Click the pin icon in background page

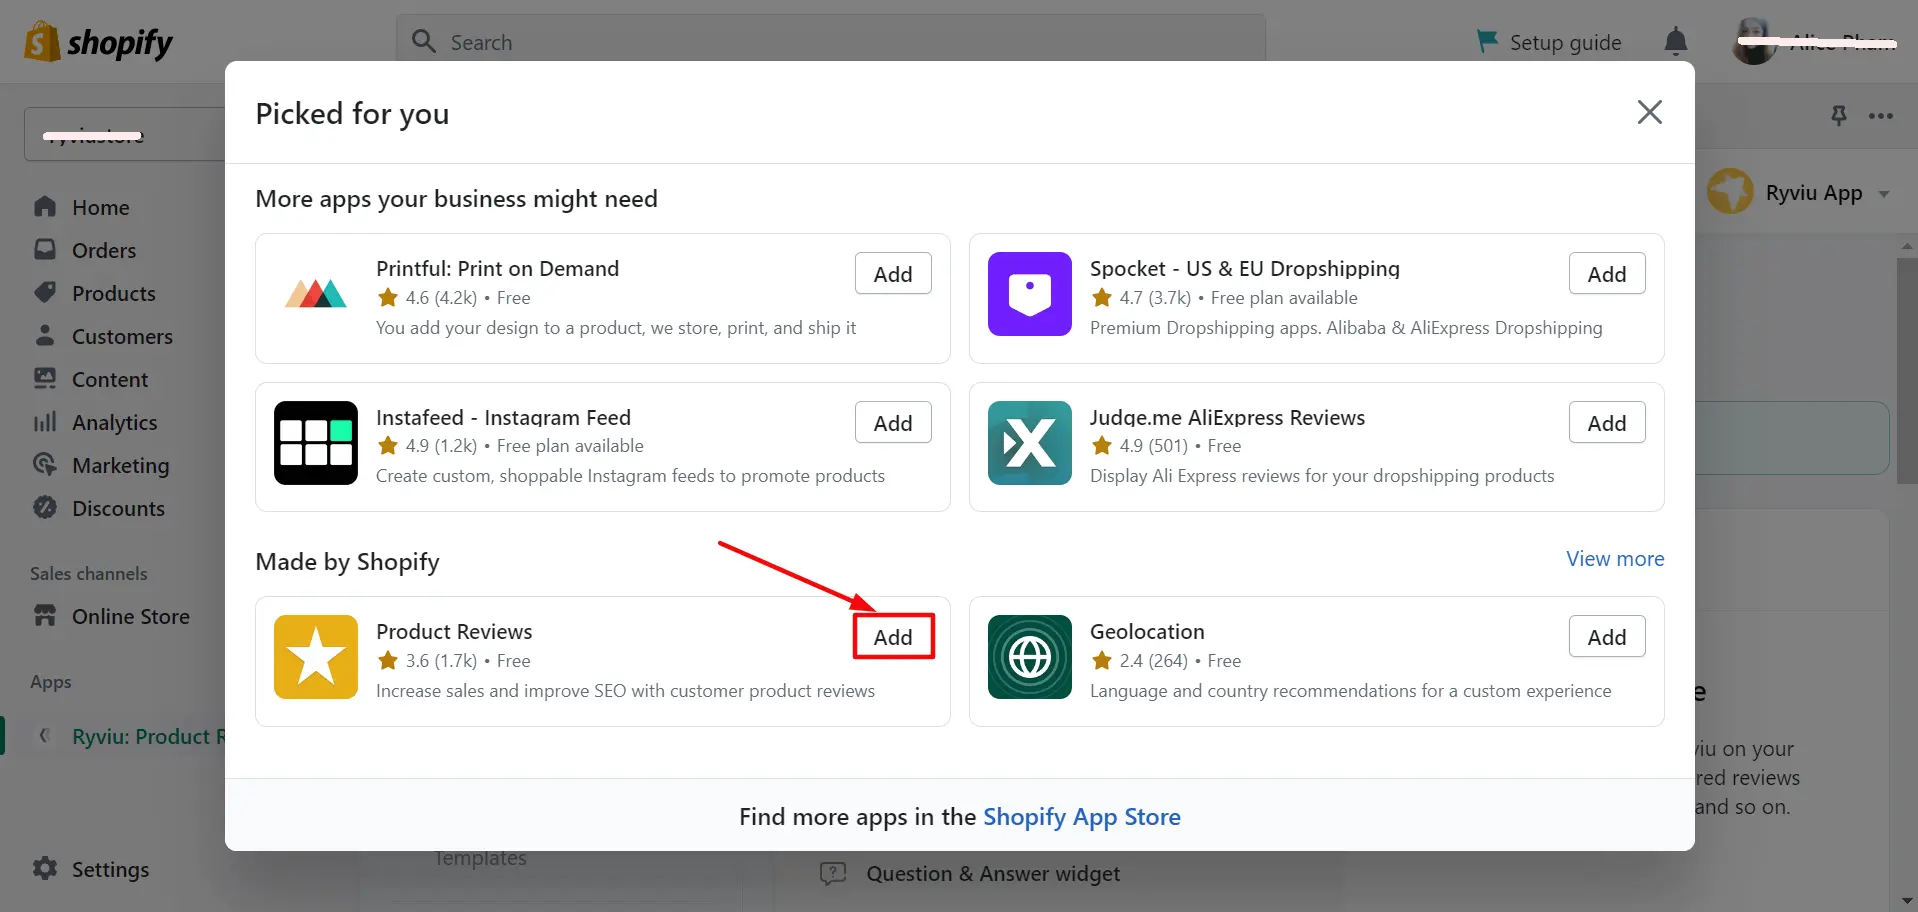click(1838, 115)
